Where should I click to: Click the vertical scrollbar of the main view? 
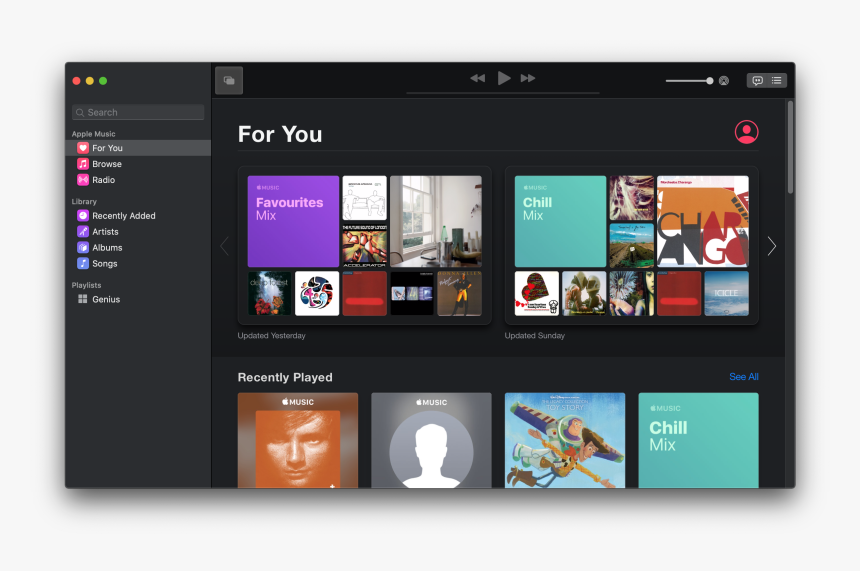pos(790,147)
